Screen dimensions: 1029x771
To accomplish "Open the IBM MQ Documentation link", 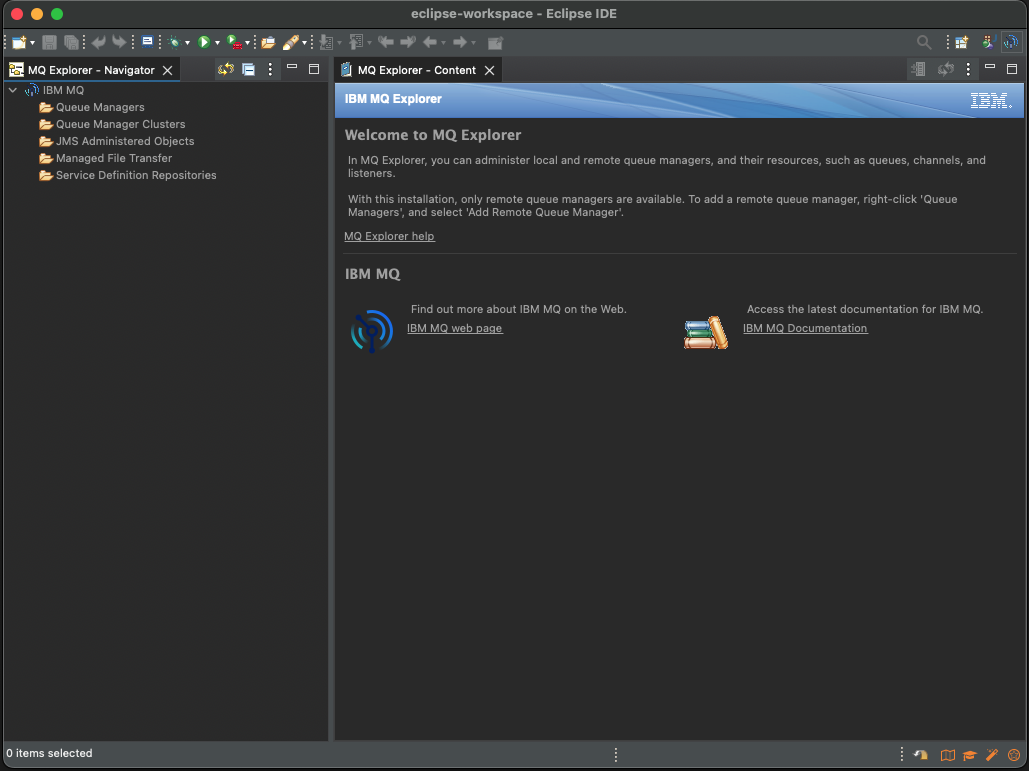I will click(805, 328).
